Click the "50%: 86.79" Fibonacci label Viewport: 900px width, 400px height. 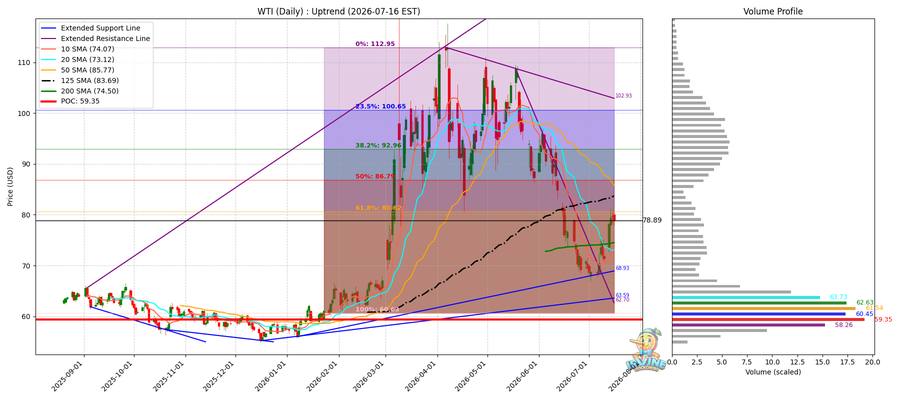pyautogui.click(x=373, y=177)
